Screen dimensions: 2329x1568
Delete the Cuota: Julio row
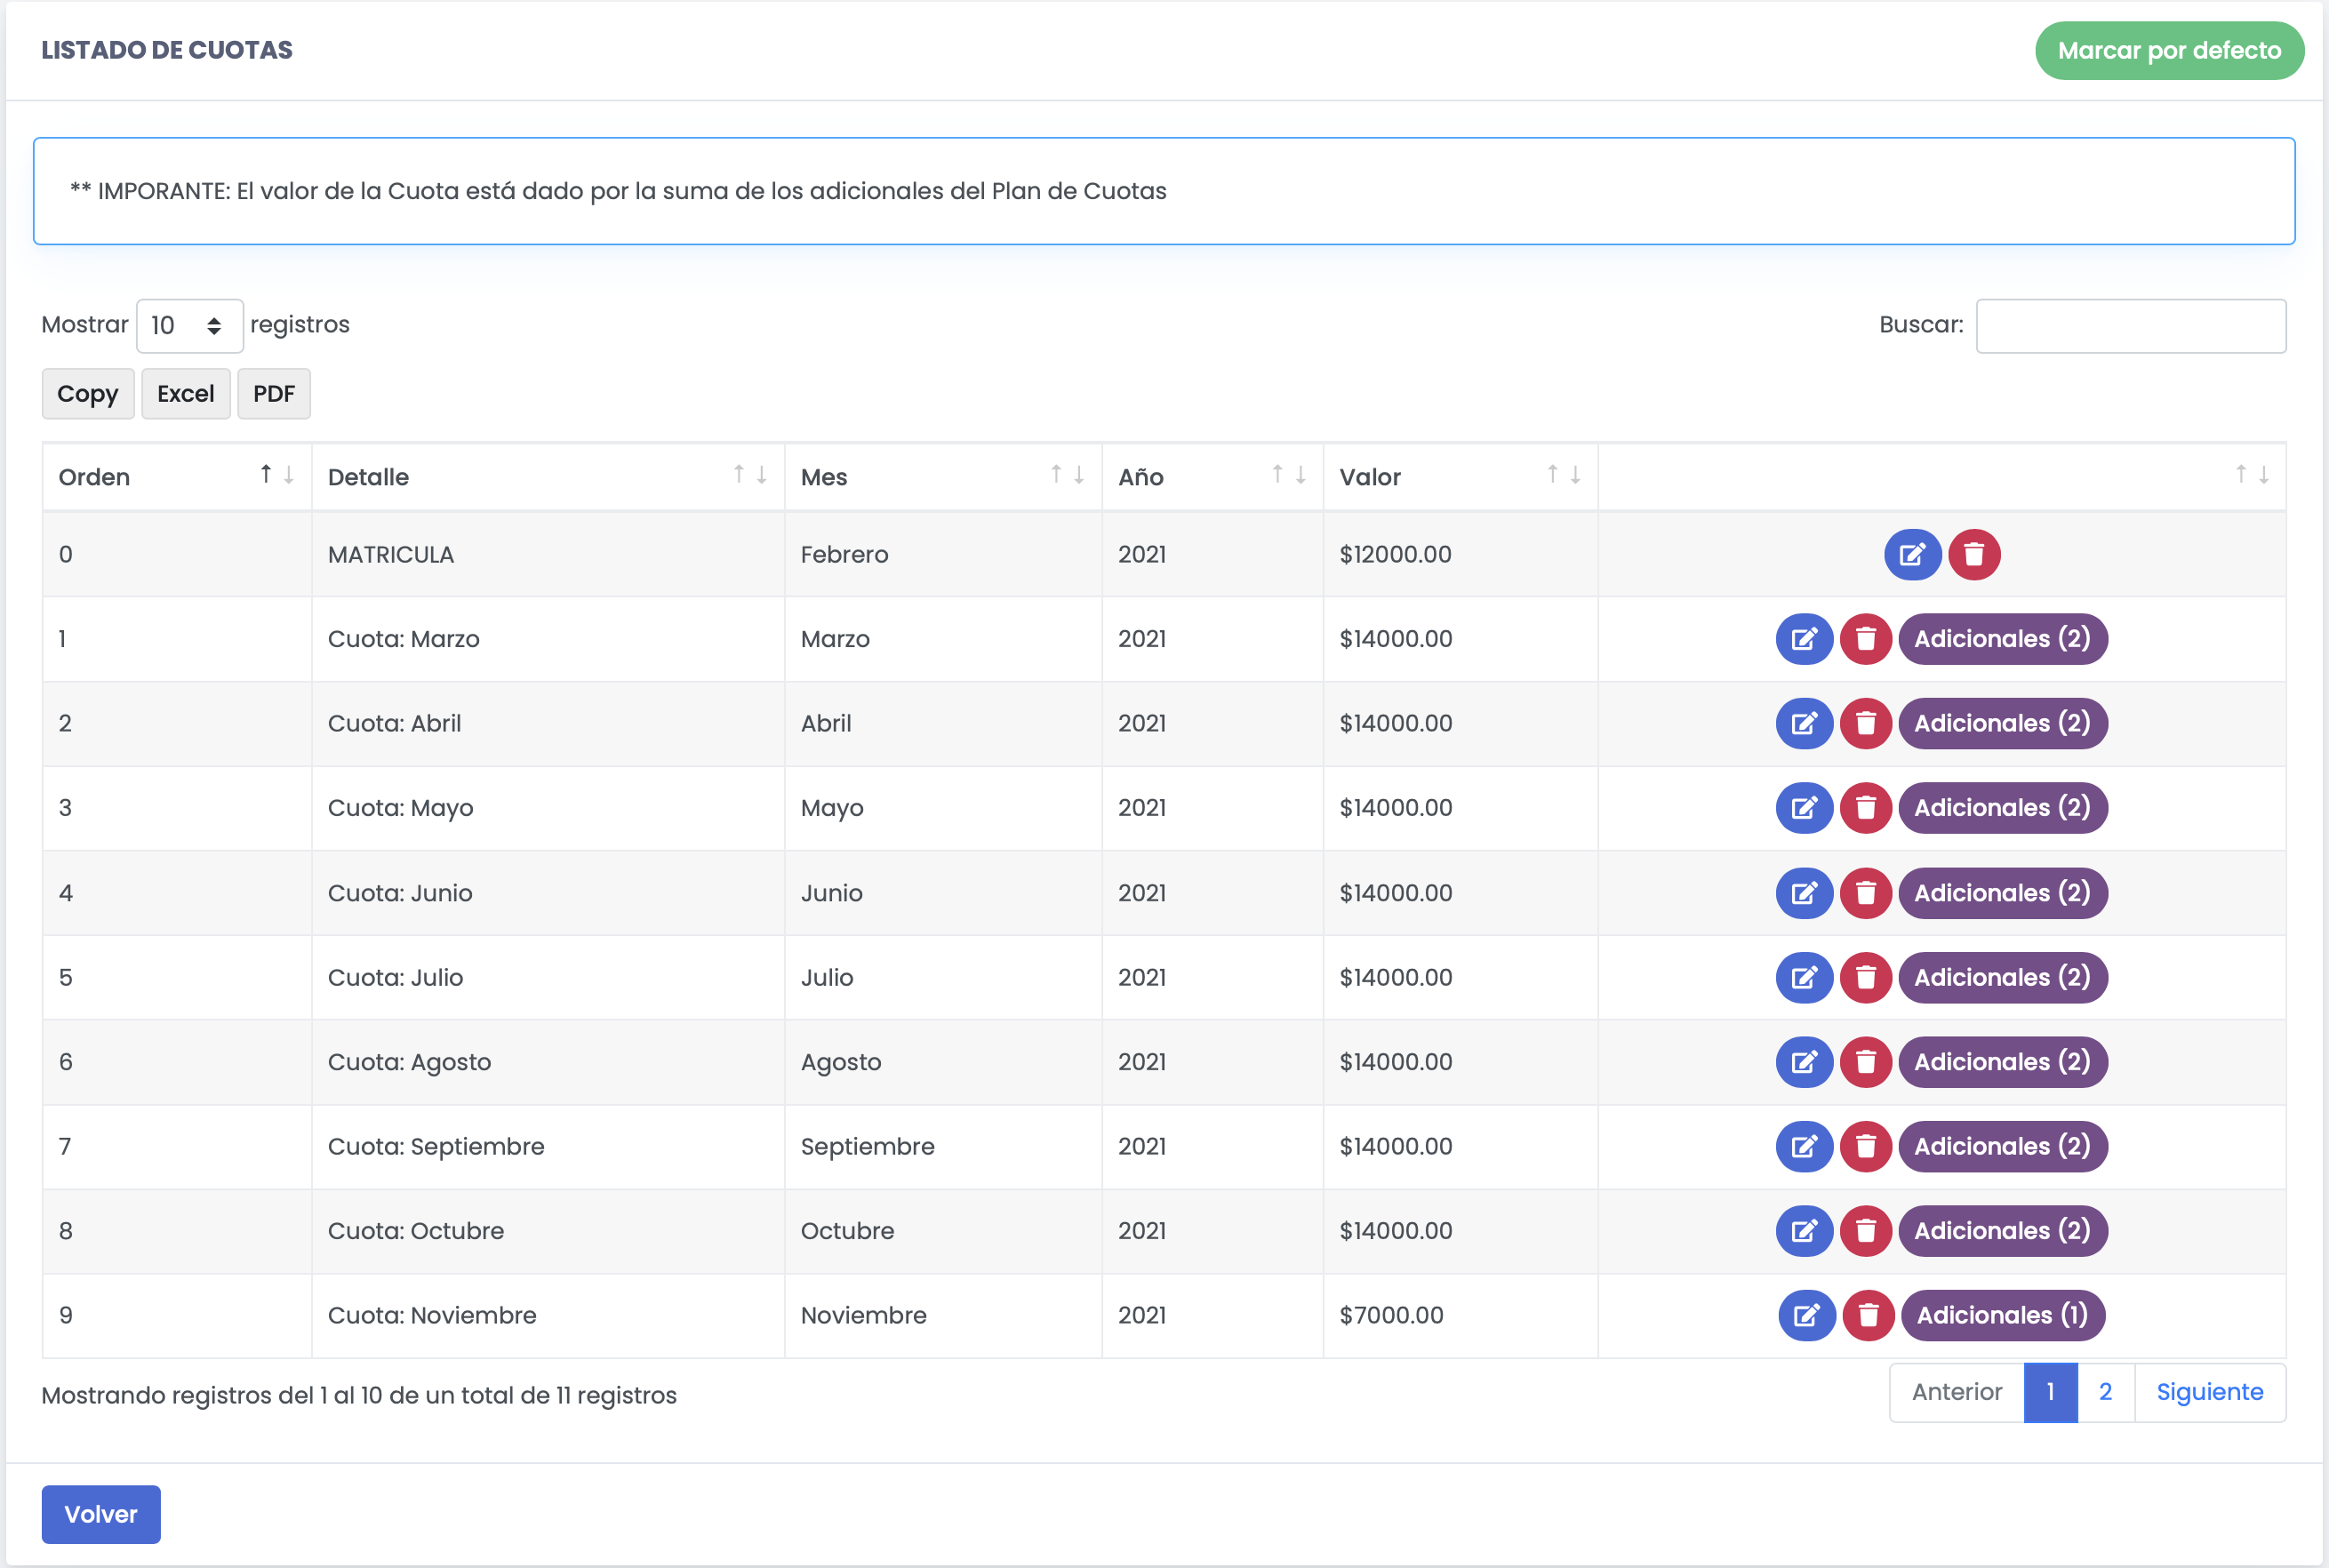click(x=1866, y=977)
